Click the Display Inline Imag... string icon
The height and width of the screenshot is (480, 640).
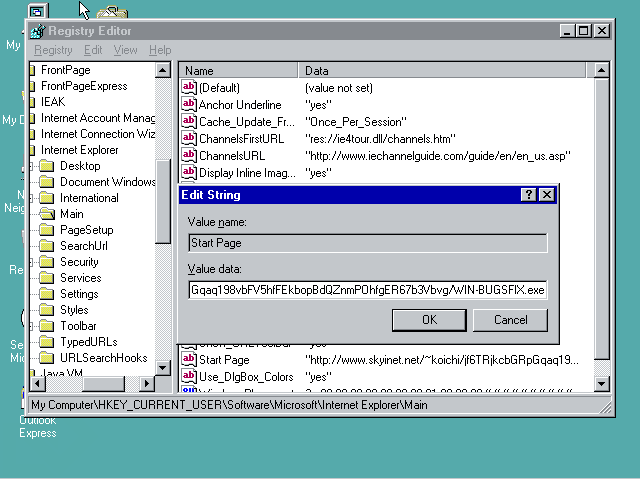tap(189, 172)
